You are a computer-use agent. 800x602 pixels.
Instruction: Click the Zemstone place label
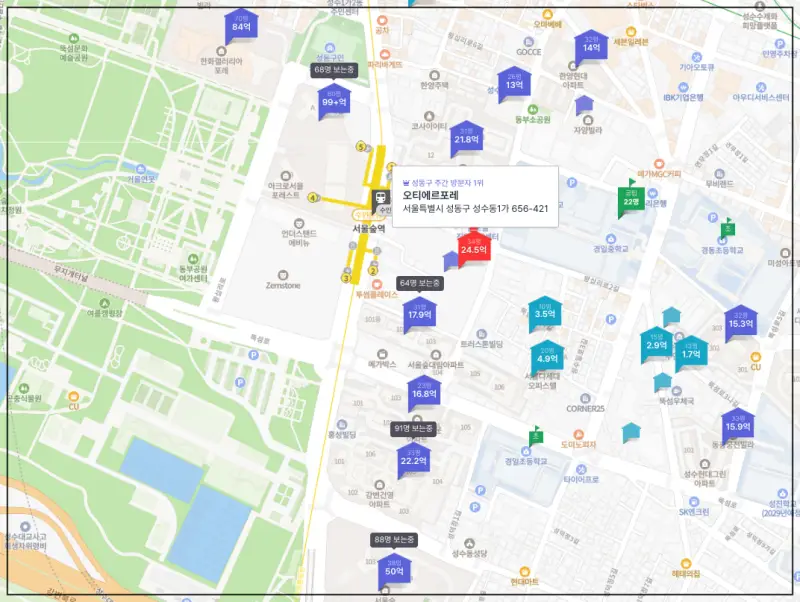[x=283, y=286]
